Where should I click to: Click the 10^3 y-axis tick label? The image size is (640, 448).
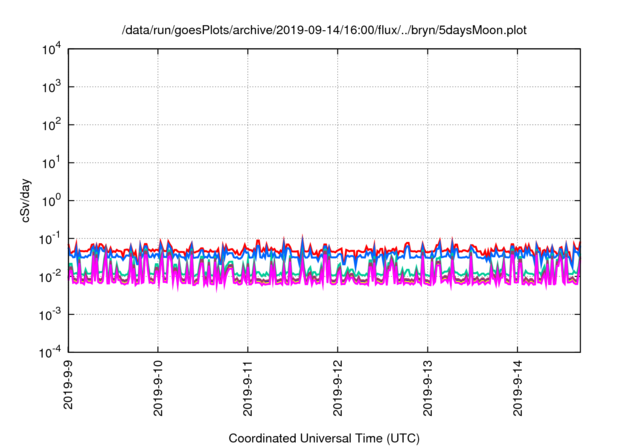point(50,87)
